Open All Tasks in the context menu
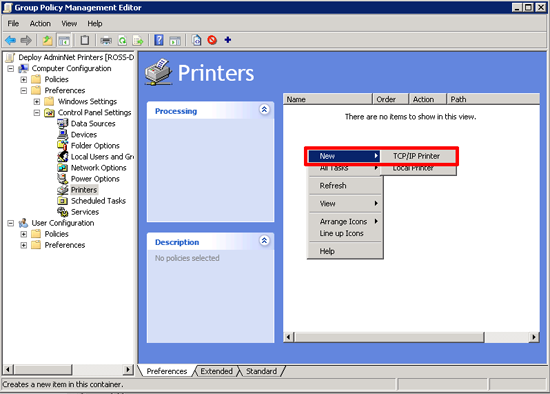The image size is (550, 394). (344, 169)
